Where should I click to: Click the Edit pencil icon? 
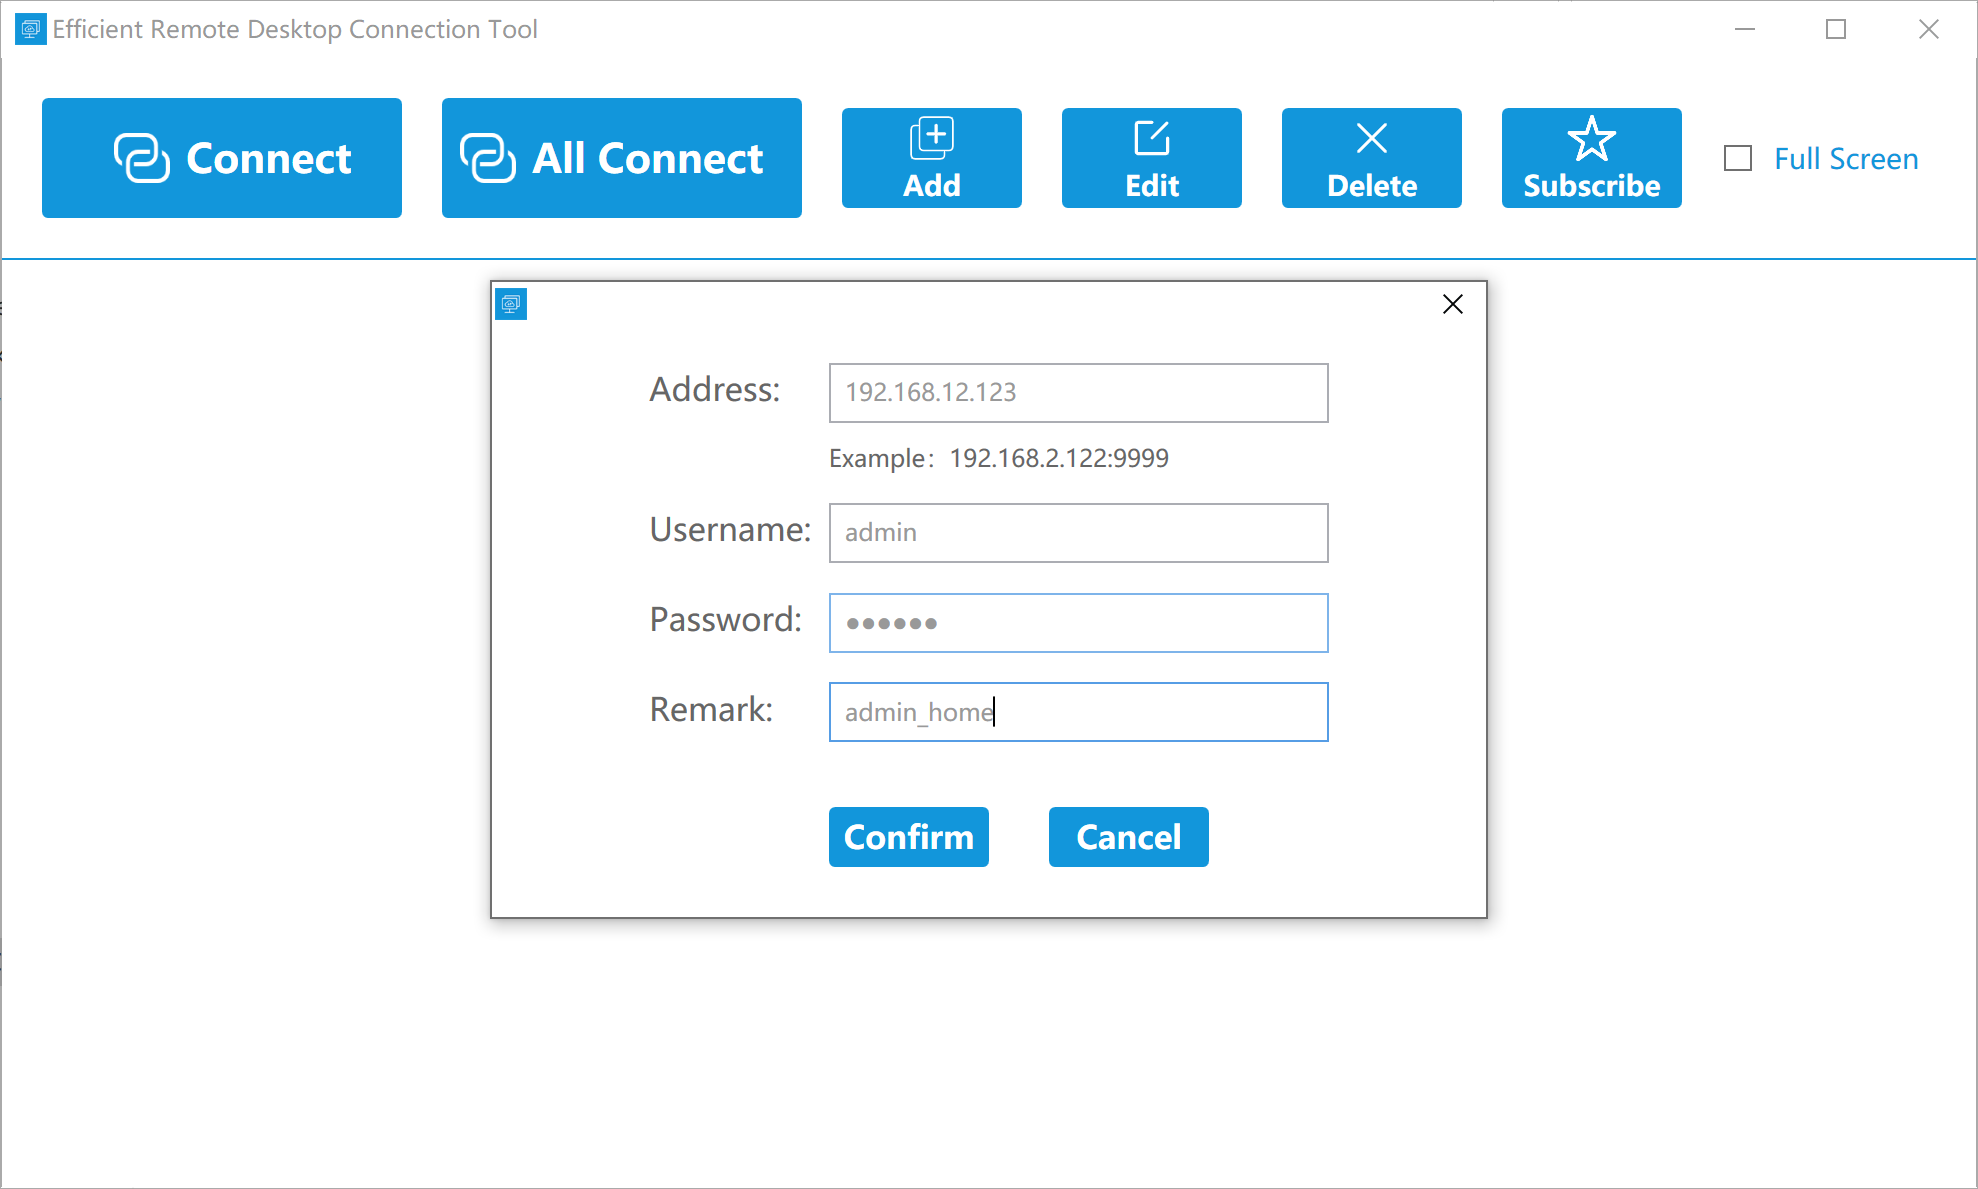point(1151,138)
